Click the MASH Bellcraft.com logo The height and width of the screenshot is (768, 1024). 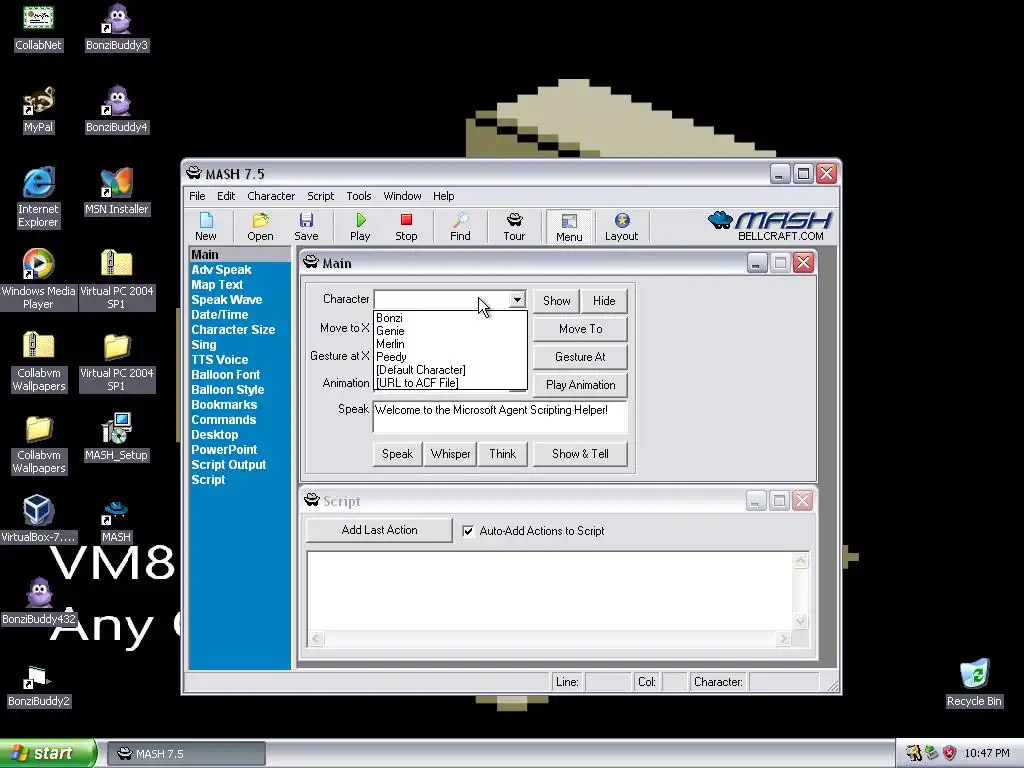coord(771,226)
